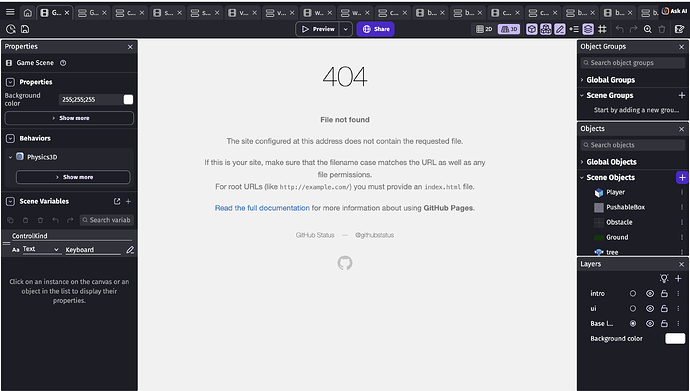Screen dimensions: 690x391
Task: Redo using the toolbar arrow
Action: tap(634, 29)
